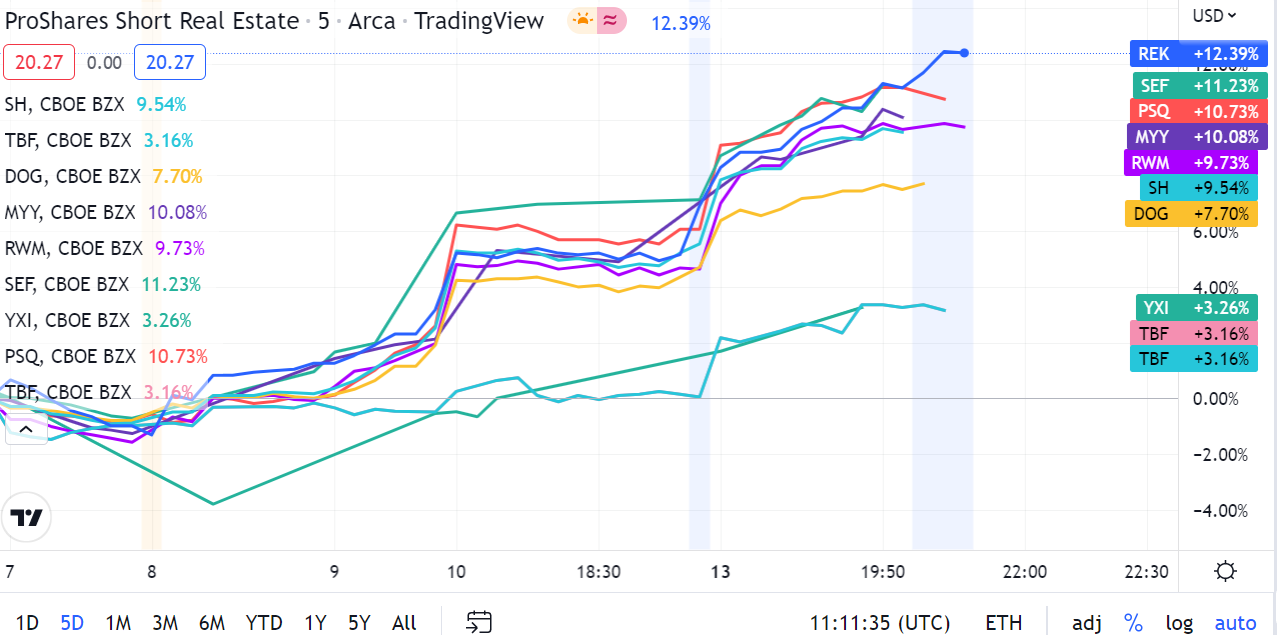Image resolution: width=1277 pixels, height=635 pixels.
Task: Select the YTD time range
Action: 264,622
